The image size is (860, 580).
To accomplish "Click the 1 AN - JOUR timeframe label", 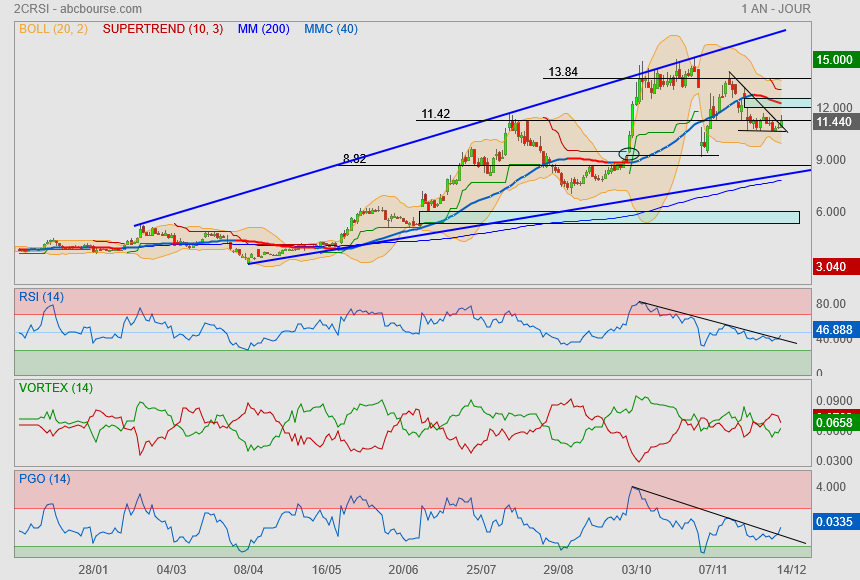I will (x=775, y=9).
